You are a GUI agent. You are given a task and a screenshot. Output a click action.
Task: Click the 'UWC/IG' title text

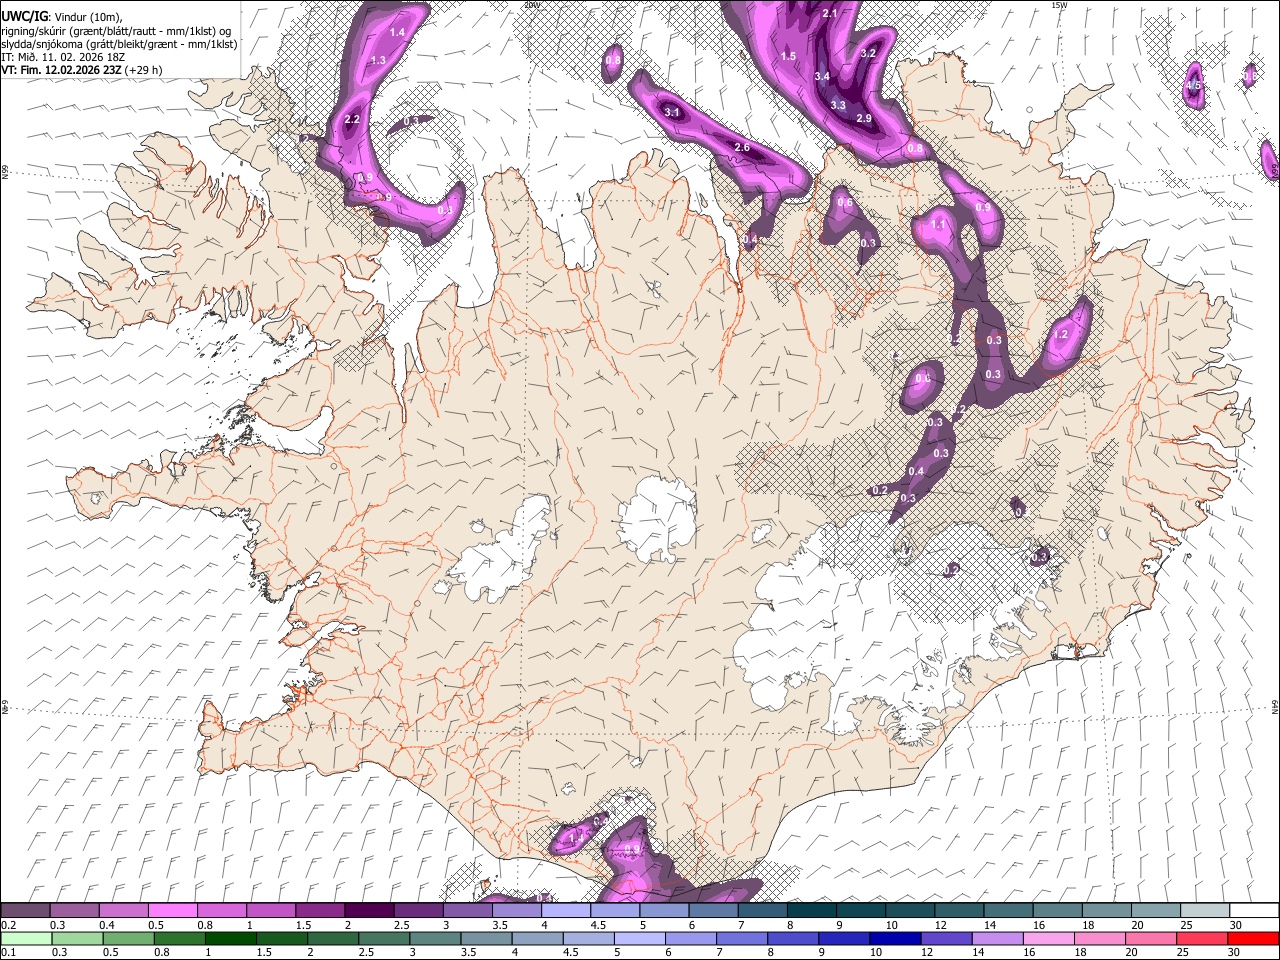[x=24, y=17]
